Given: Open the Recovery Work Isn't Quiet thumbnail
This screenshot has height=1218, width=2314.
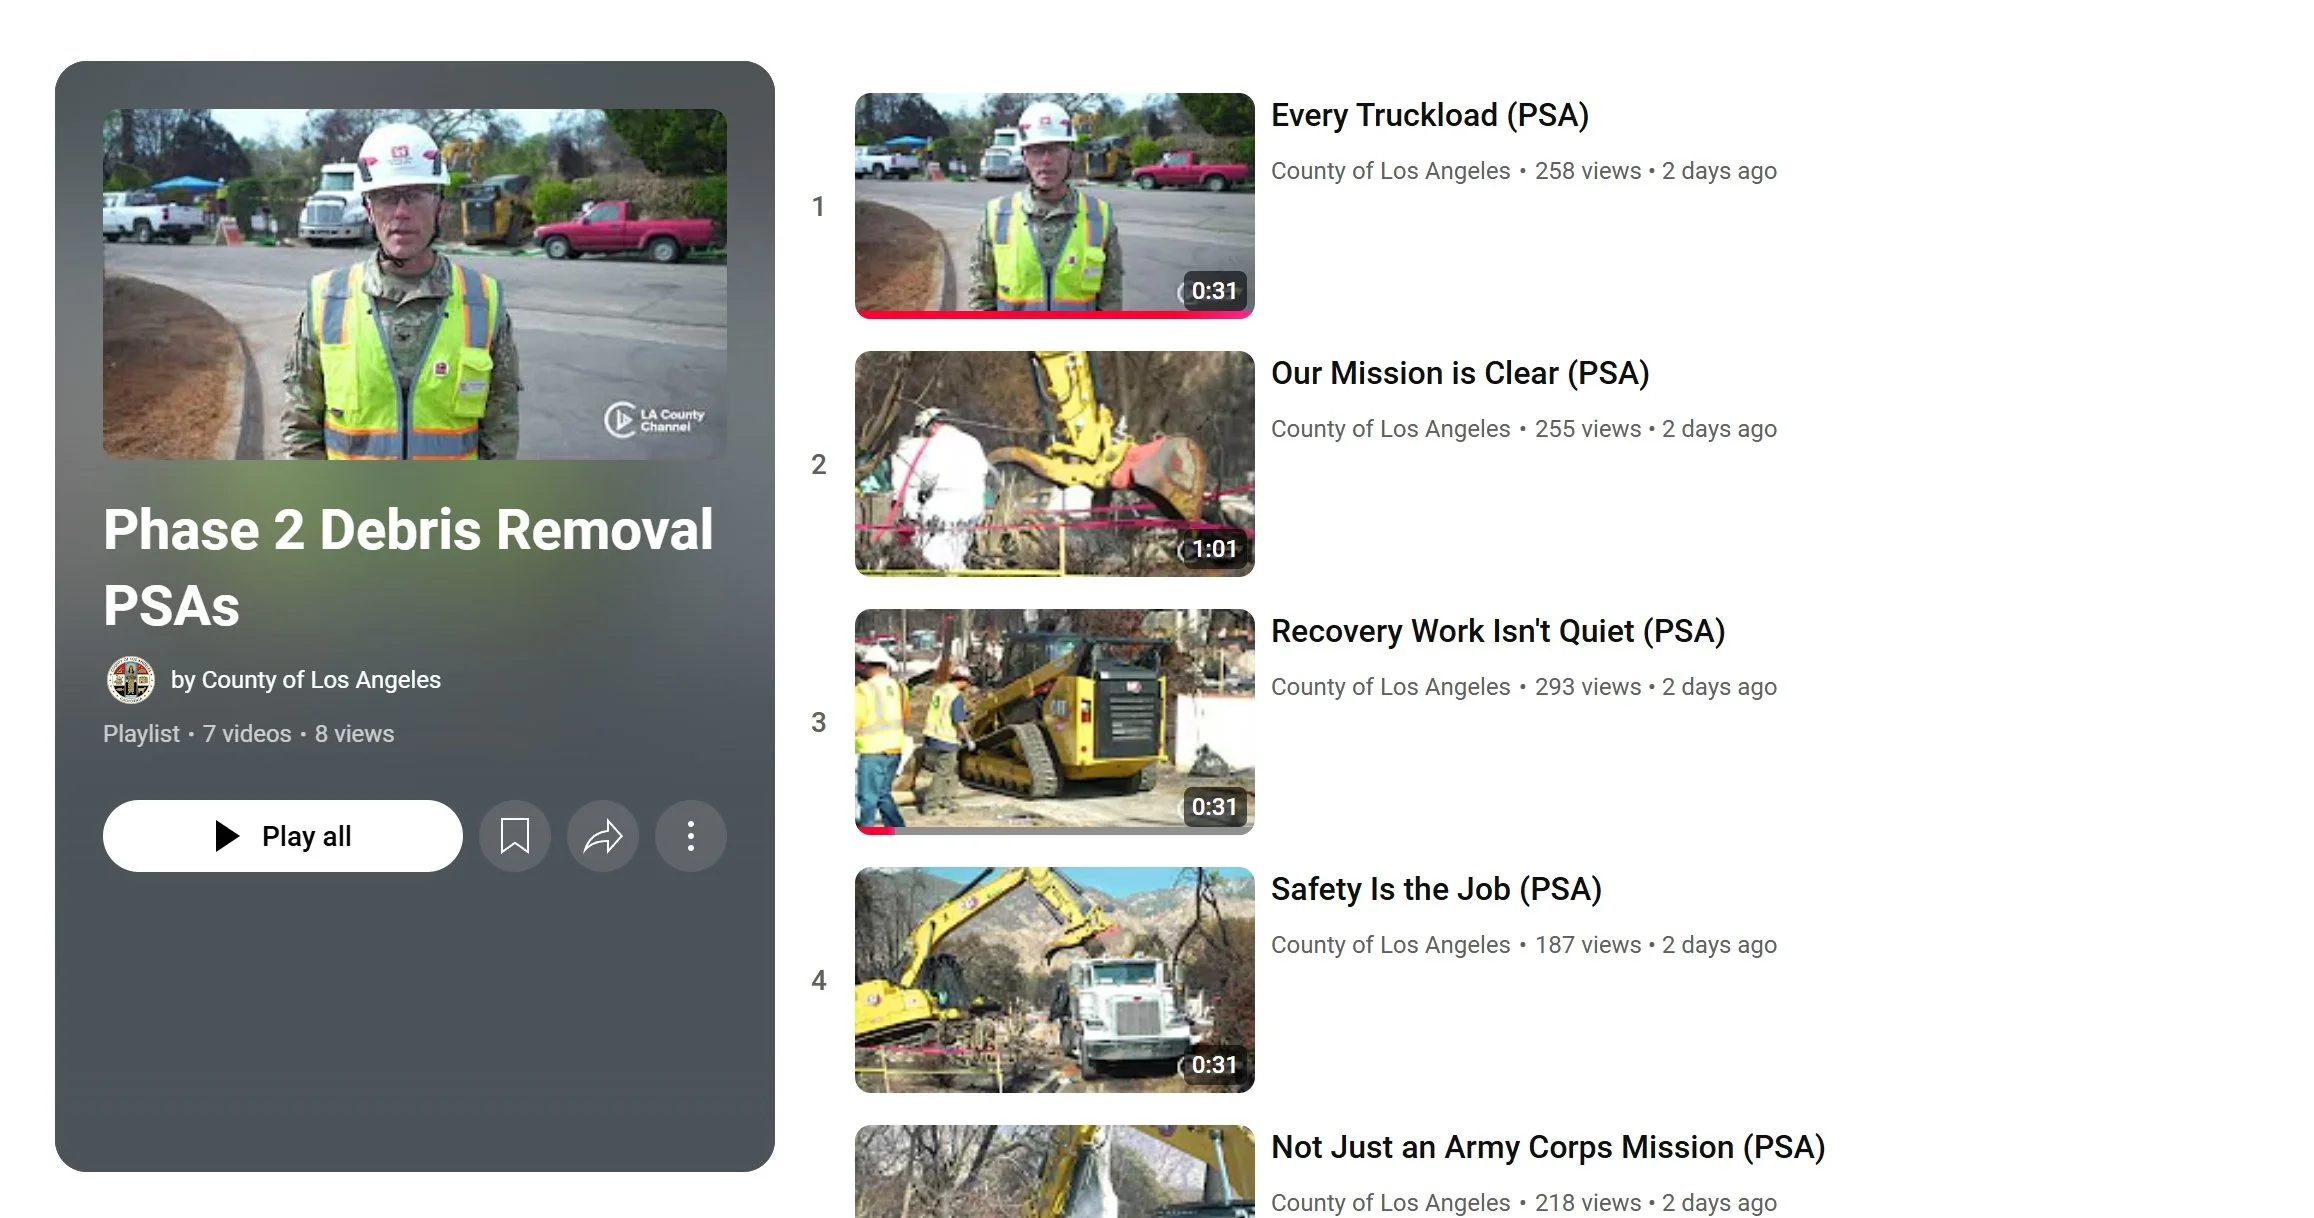Looking at the screenshot, I should tap(1054, 720).
